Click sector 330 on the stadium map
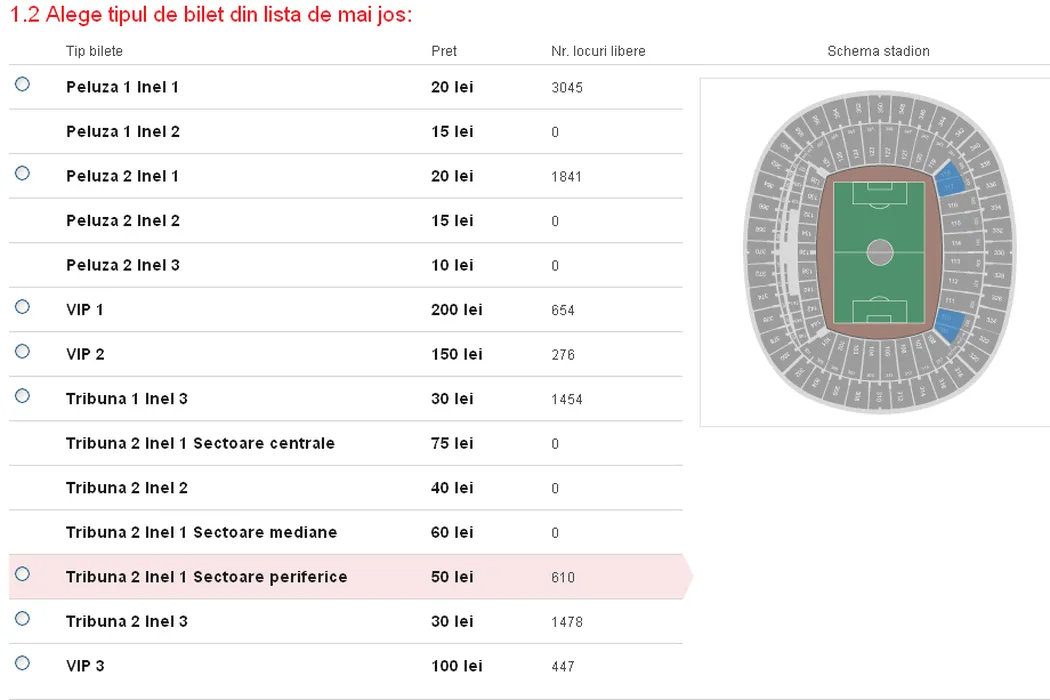 (999, 252)
